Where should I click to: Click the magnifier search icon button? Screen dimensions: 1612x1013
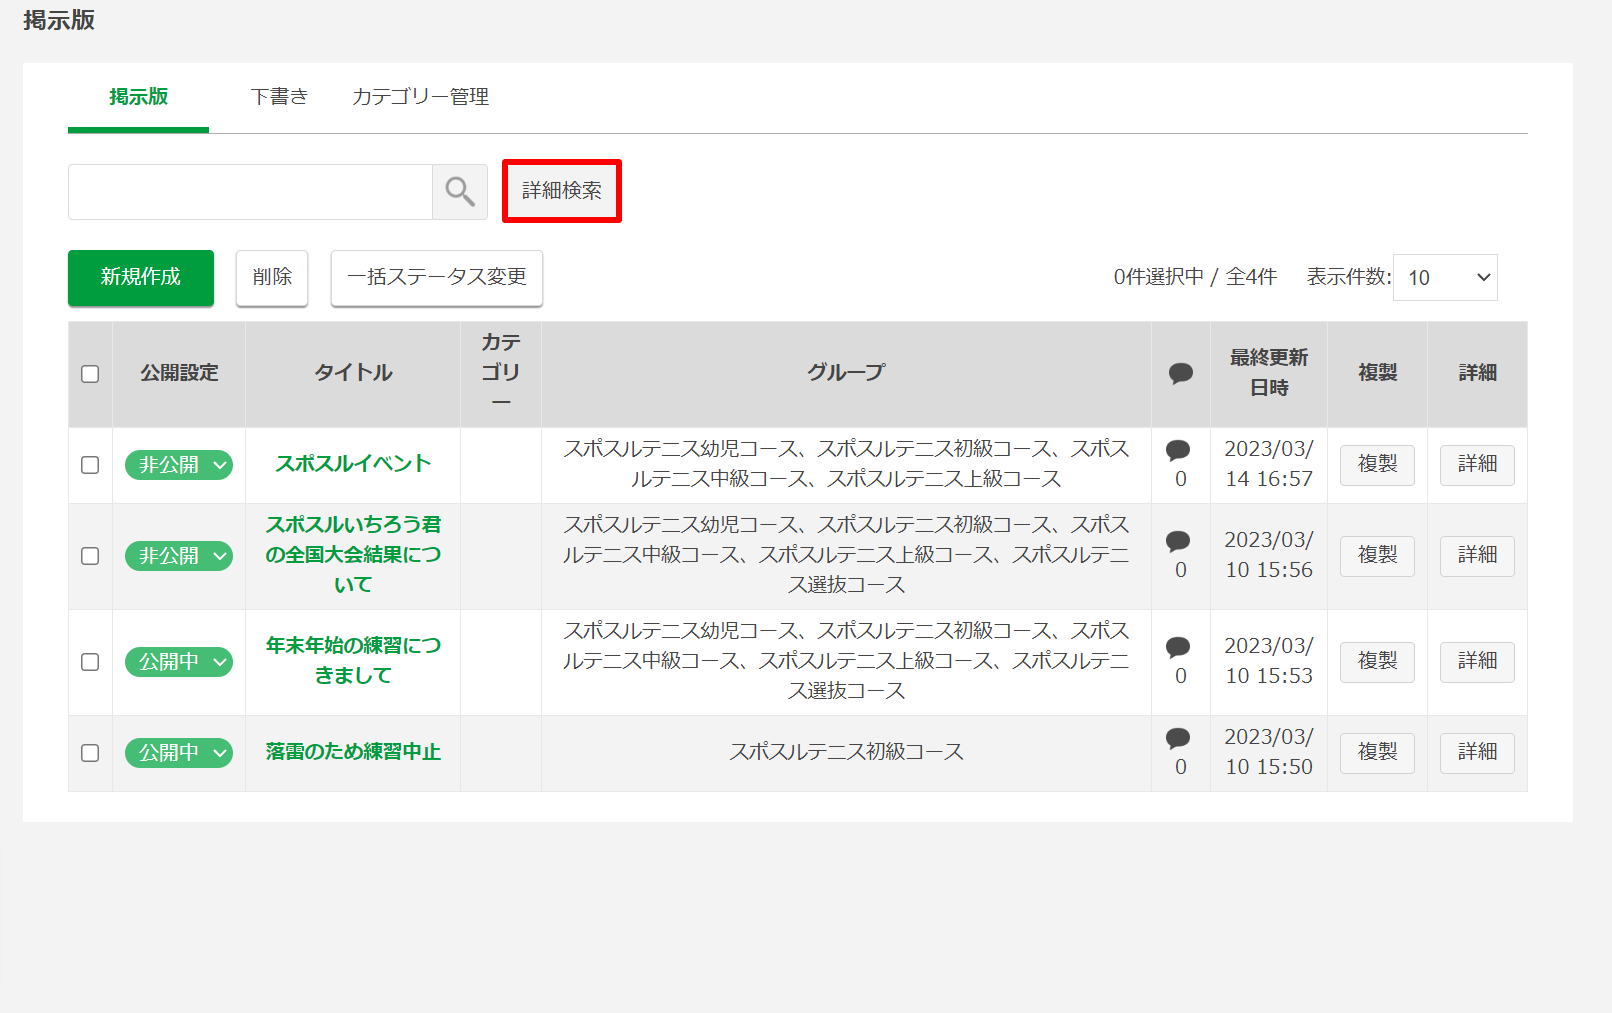(x=459, y=191)
